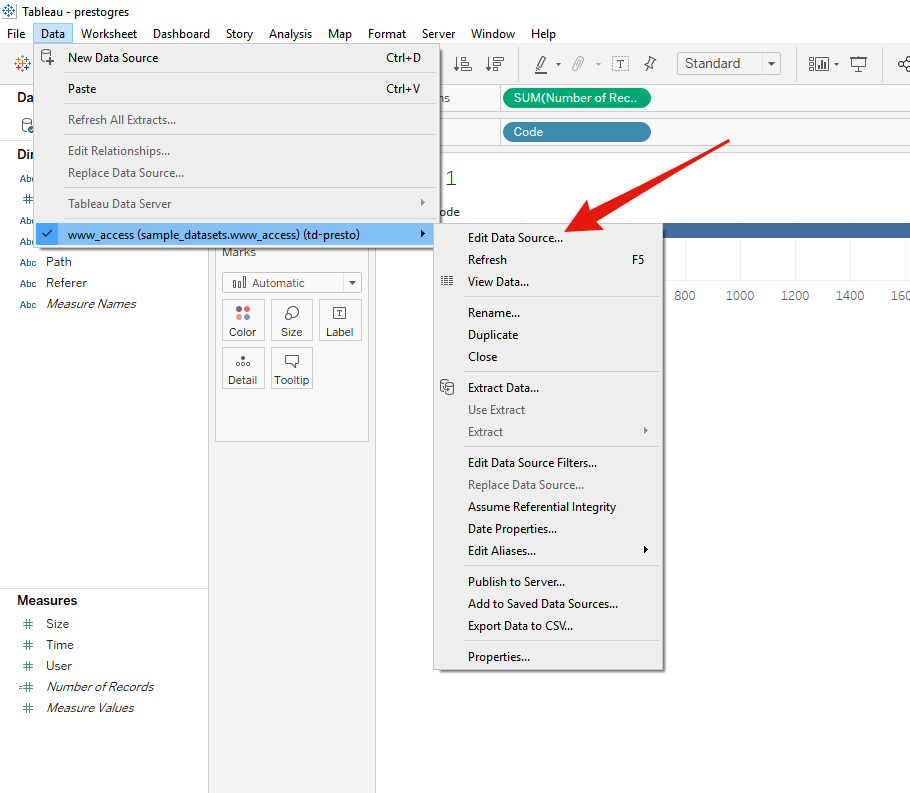Viewport: 910px width, 793px height.
Task: Click the View Data grid icon
Action: (x=447, y=282)
